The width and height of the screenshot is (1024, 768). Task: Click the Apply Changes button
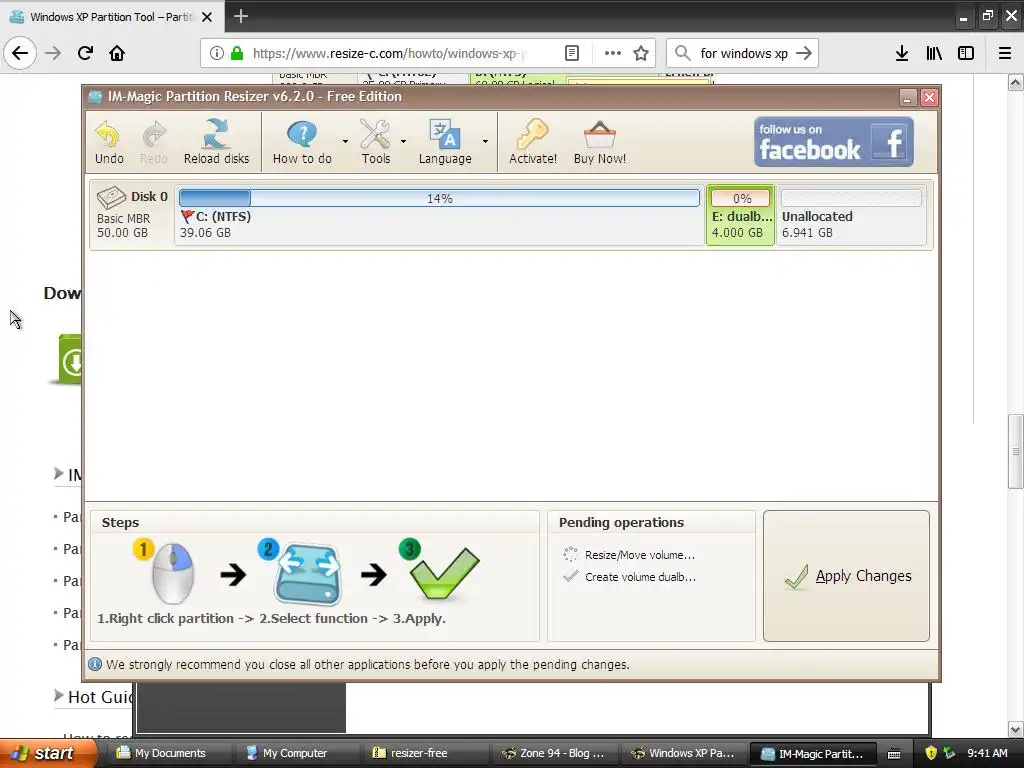[x=846, y=576]
